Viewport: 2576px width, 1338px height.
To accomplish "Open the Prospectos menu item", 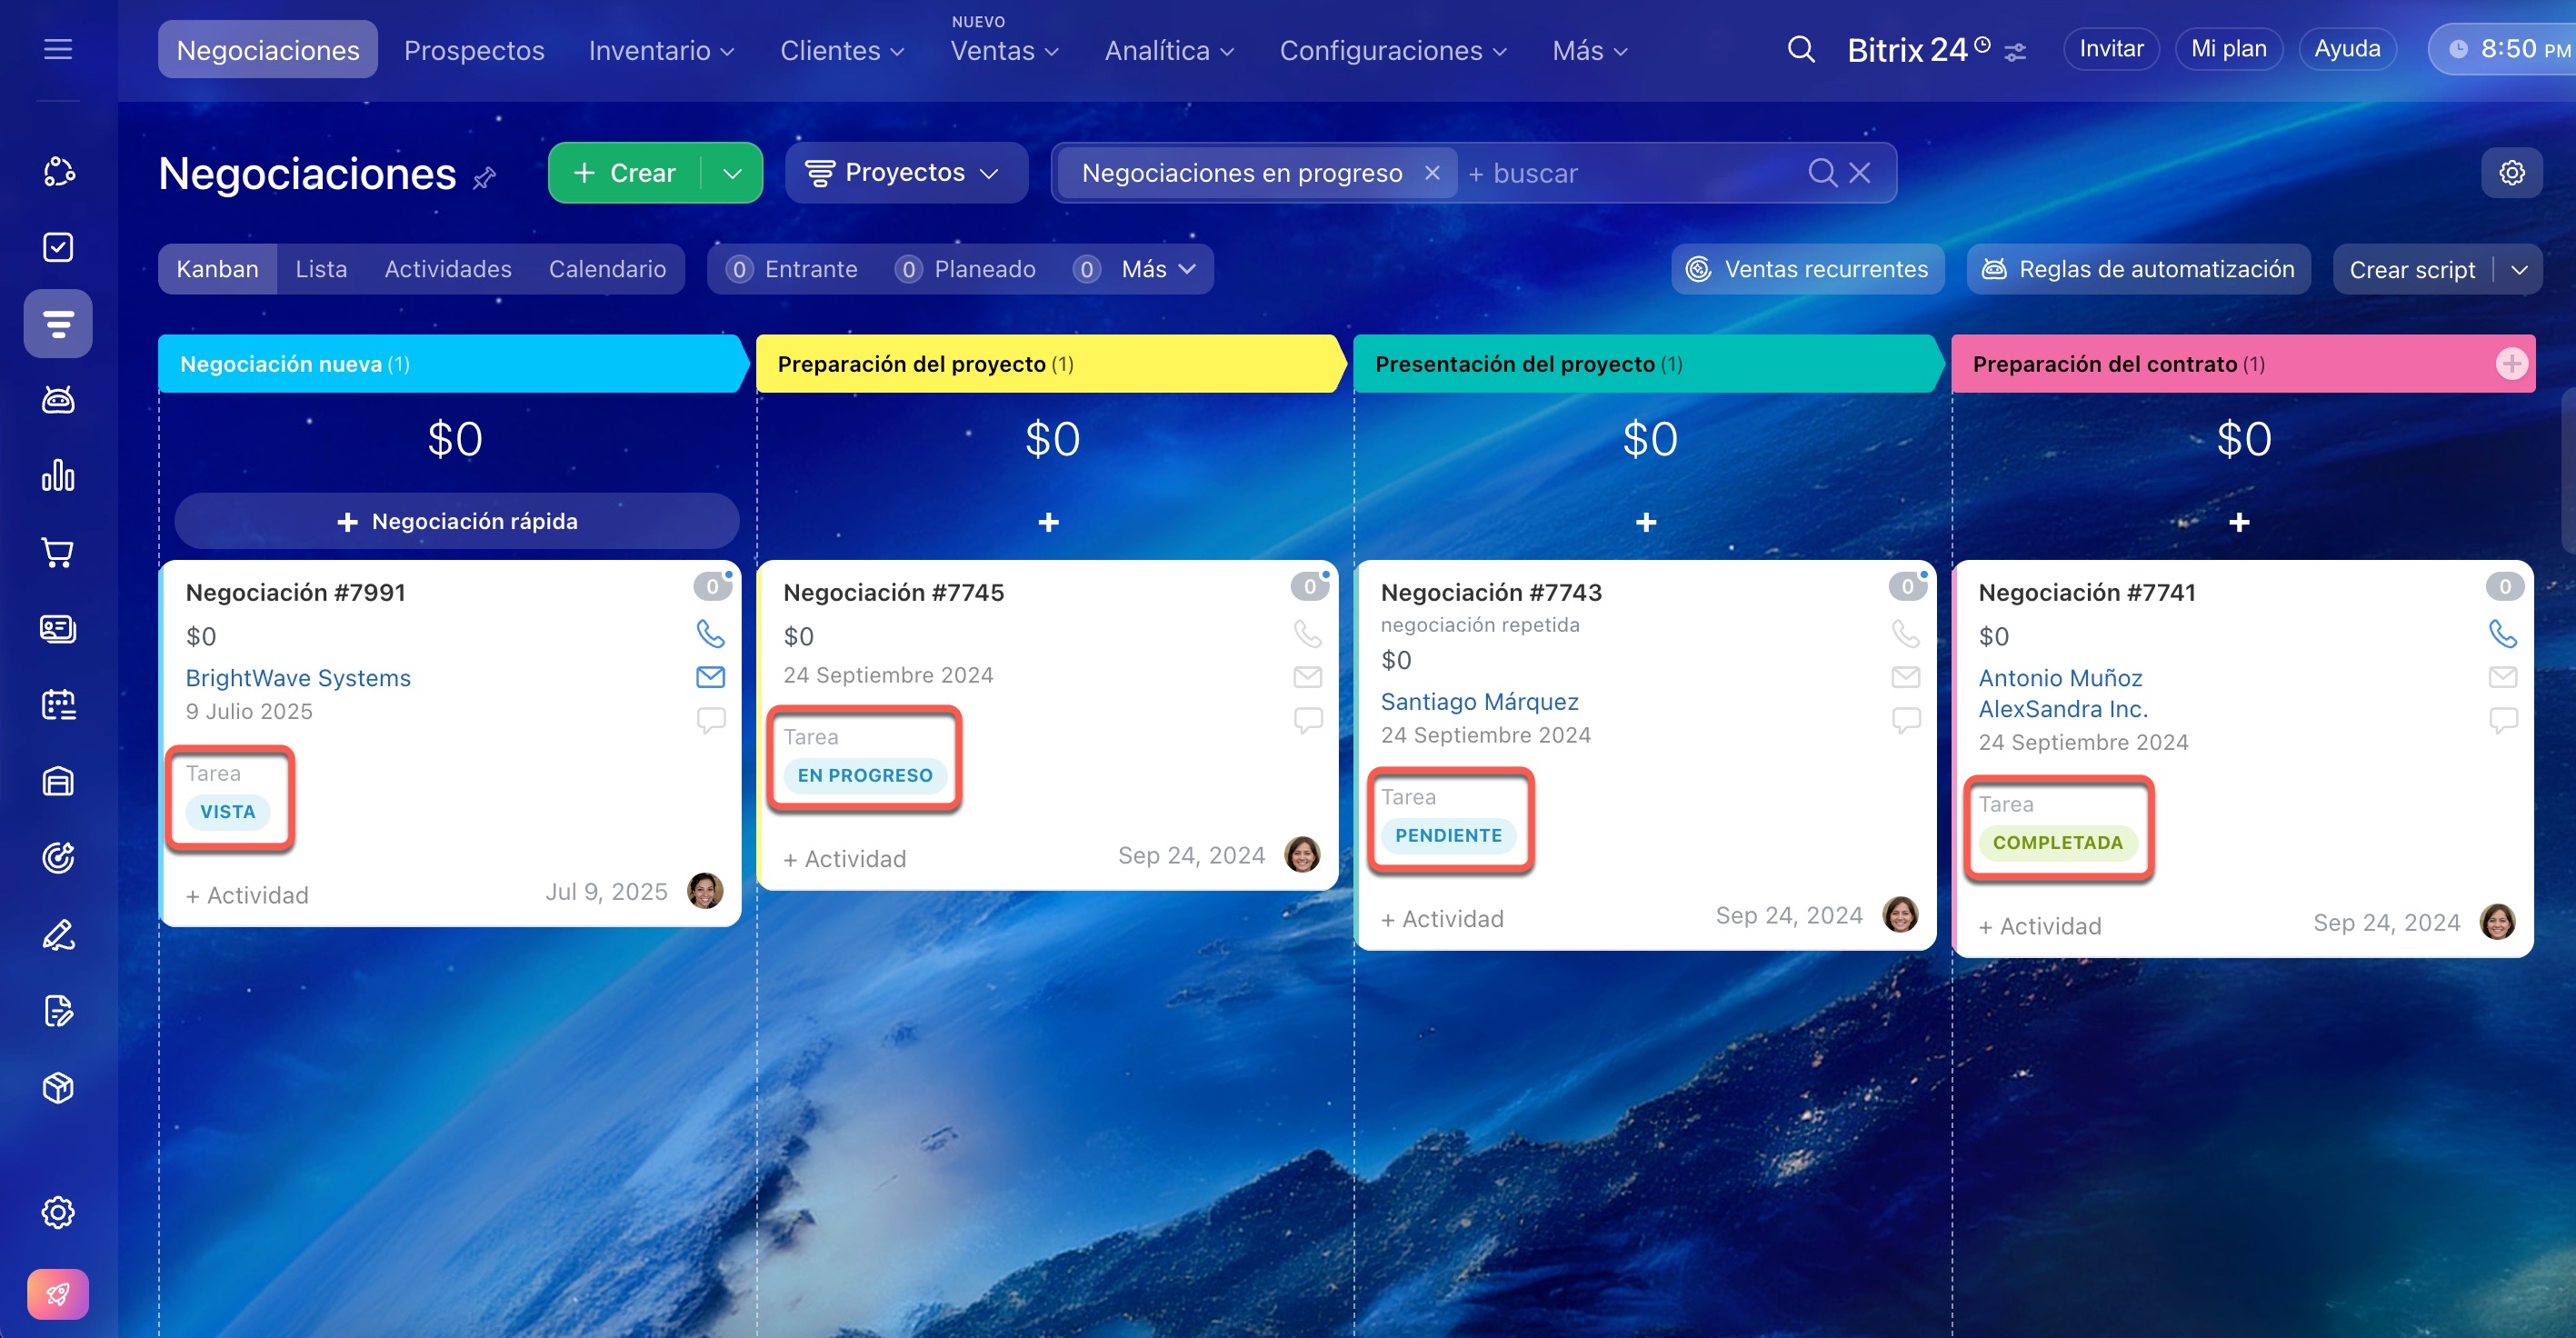I will coord(474,50).
